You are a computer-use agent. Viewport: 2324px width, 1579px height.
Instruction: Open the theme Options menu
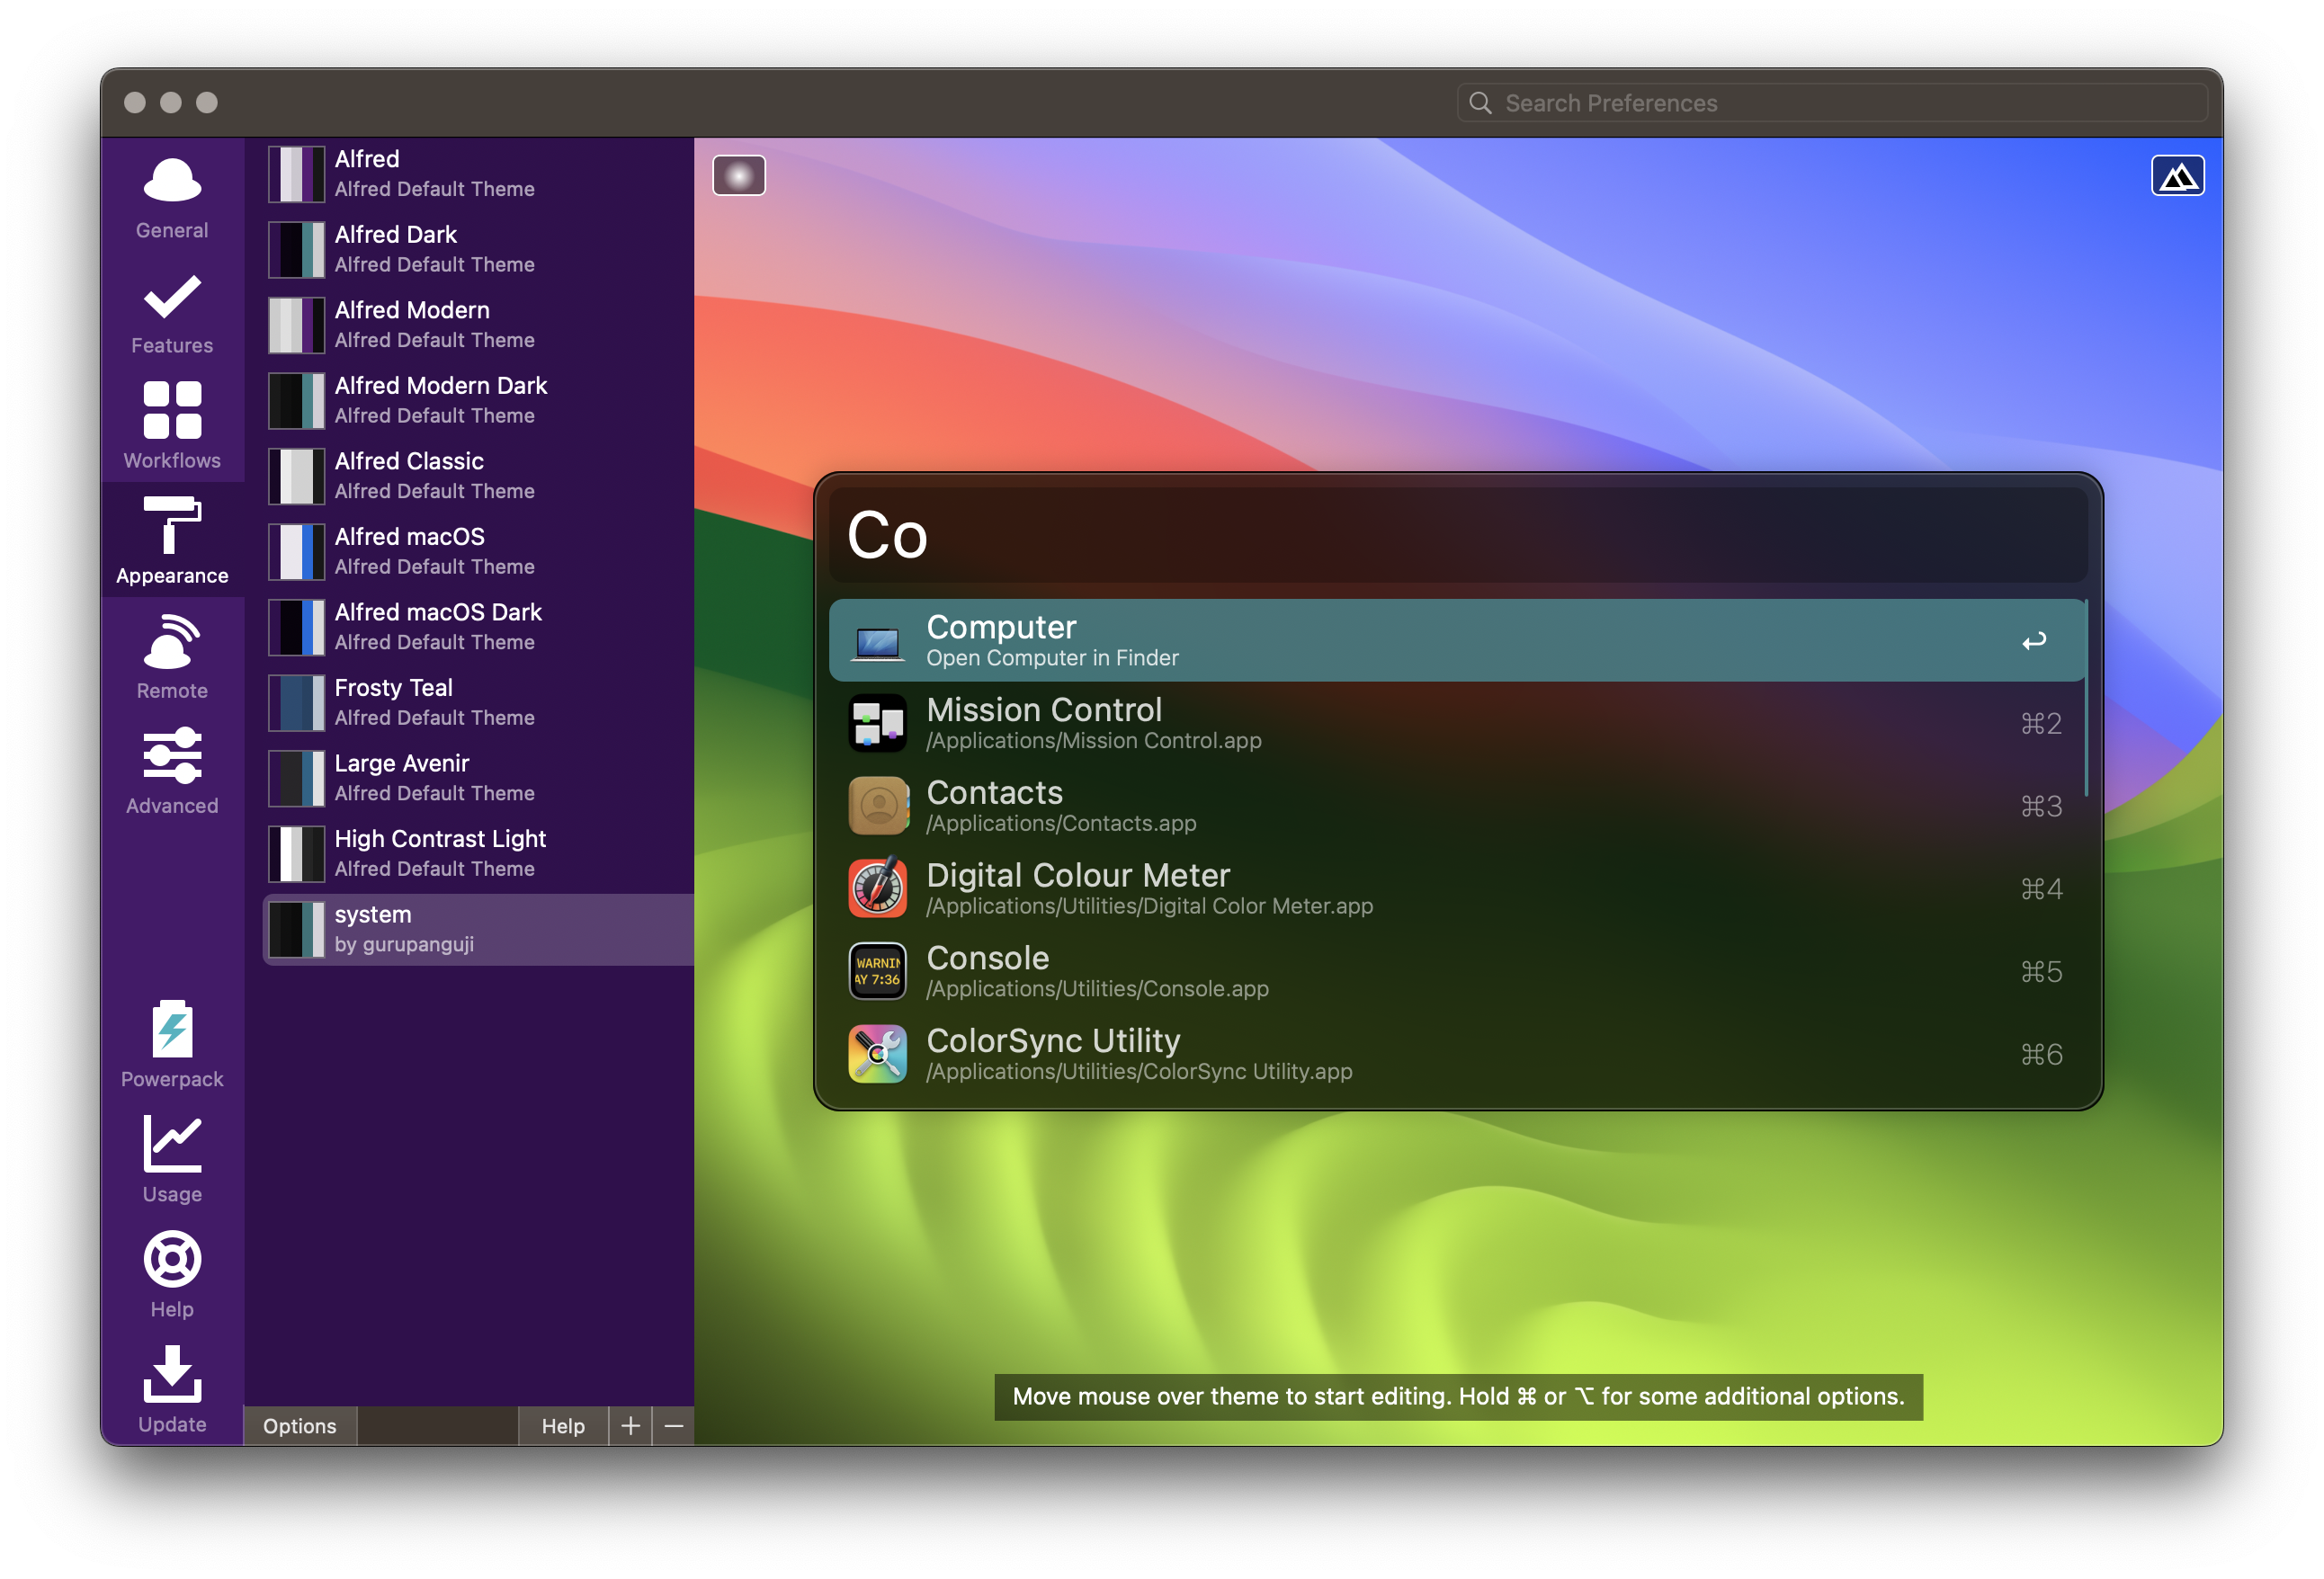(299, 1425)
